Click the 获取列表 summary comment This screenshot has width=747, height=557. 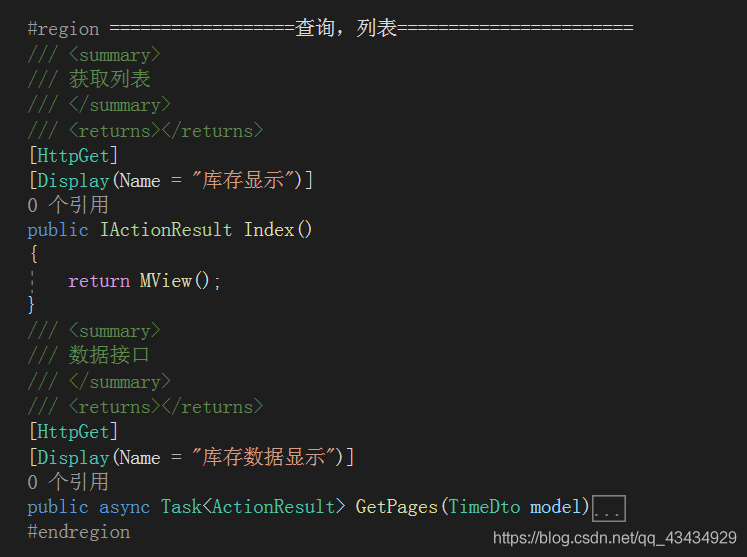click(x=110, y=79)
